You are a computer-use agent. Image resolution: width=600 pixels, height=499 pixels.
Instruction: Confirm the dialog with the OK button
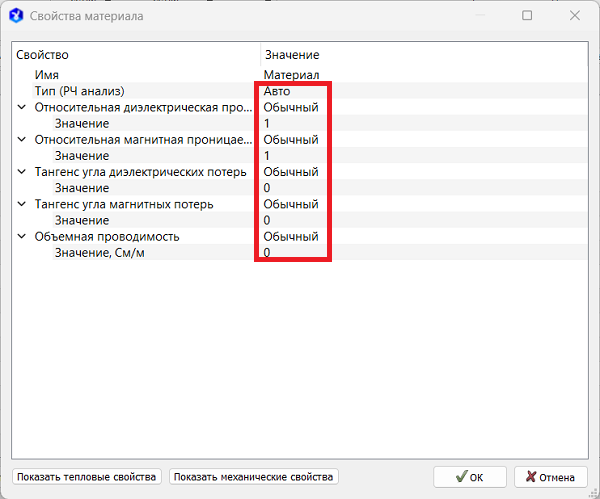[470, 477]
